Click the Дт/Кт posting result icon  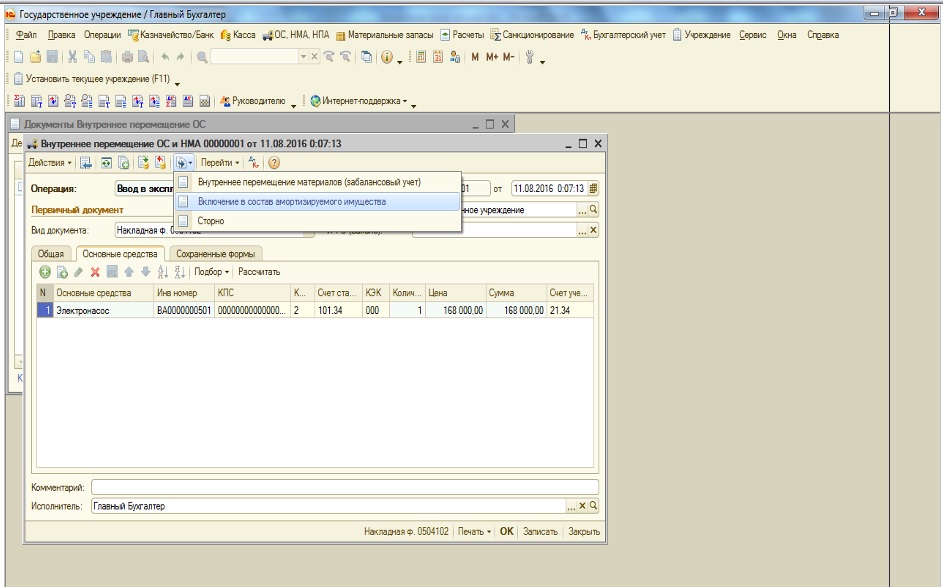coord(254,163)
